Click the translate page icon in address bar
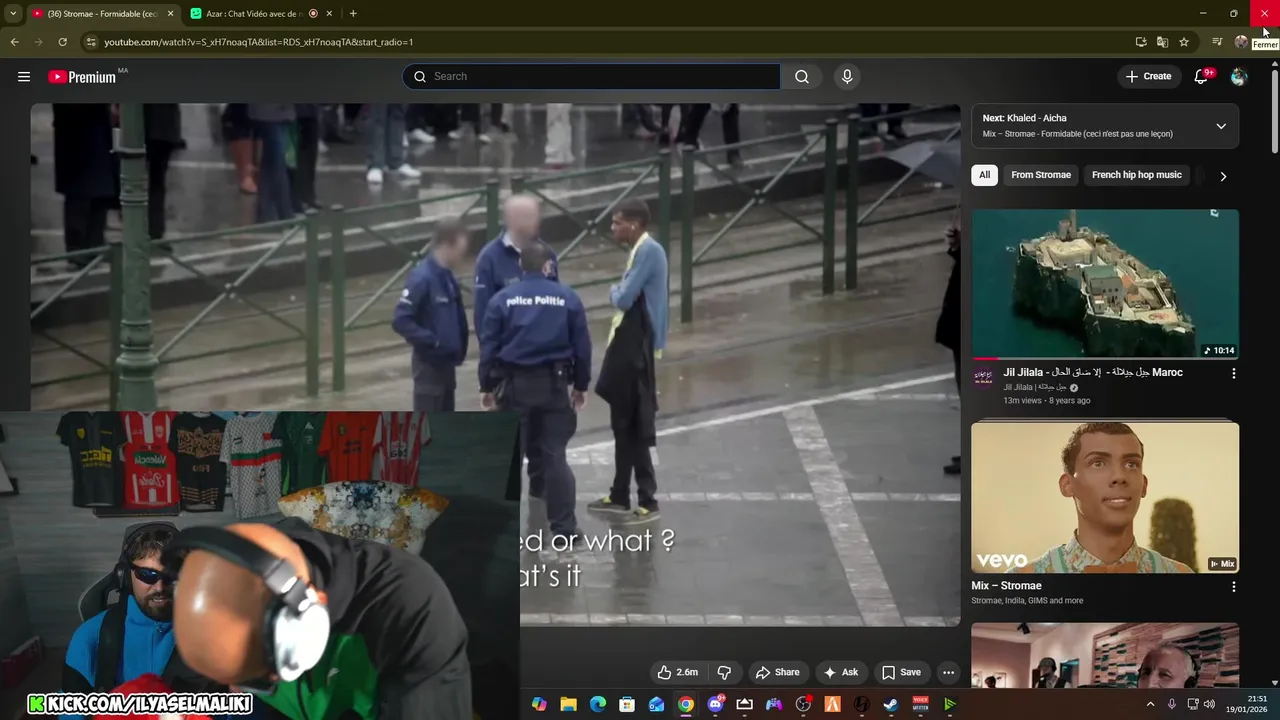 (x=1162, y=42)
